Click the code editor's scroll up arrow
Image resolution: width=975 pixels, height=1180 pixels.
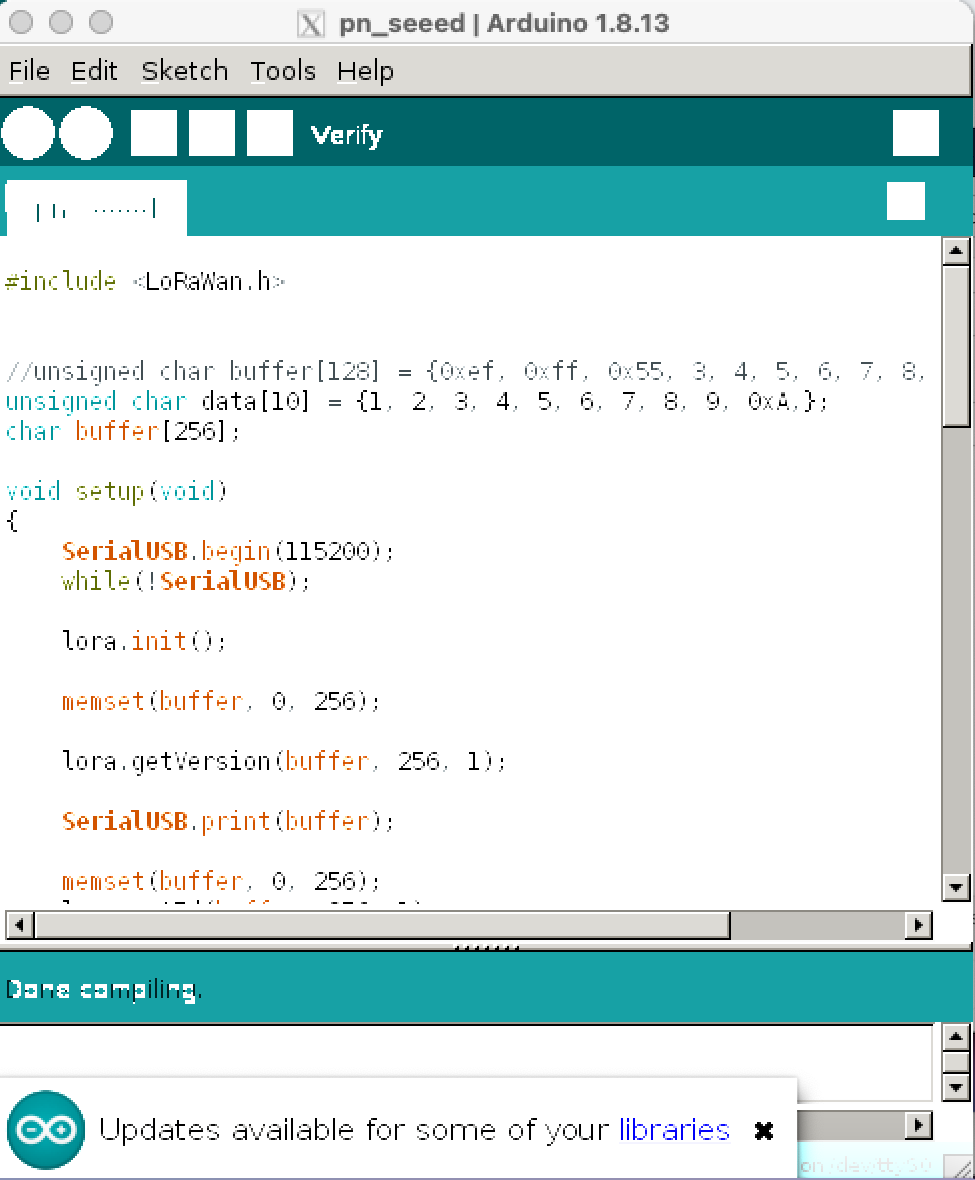[956, 251]
